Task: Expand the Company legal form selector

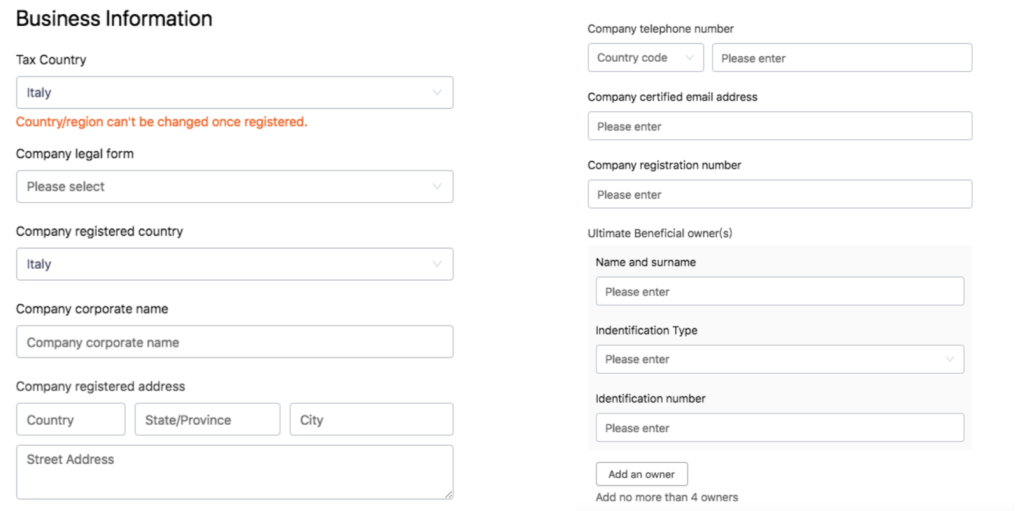Action: point(234,187)
